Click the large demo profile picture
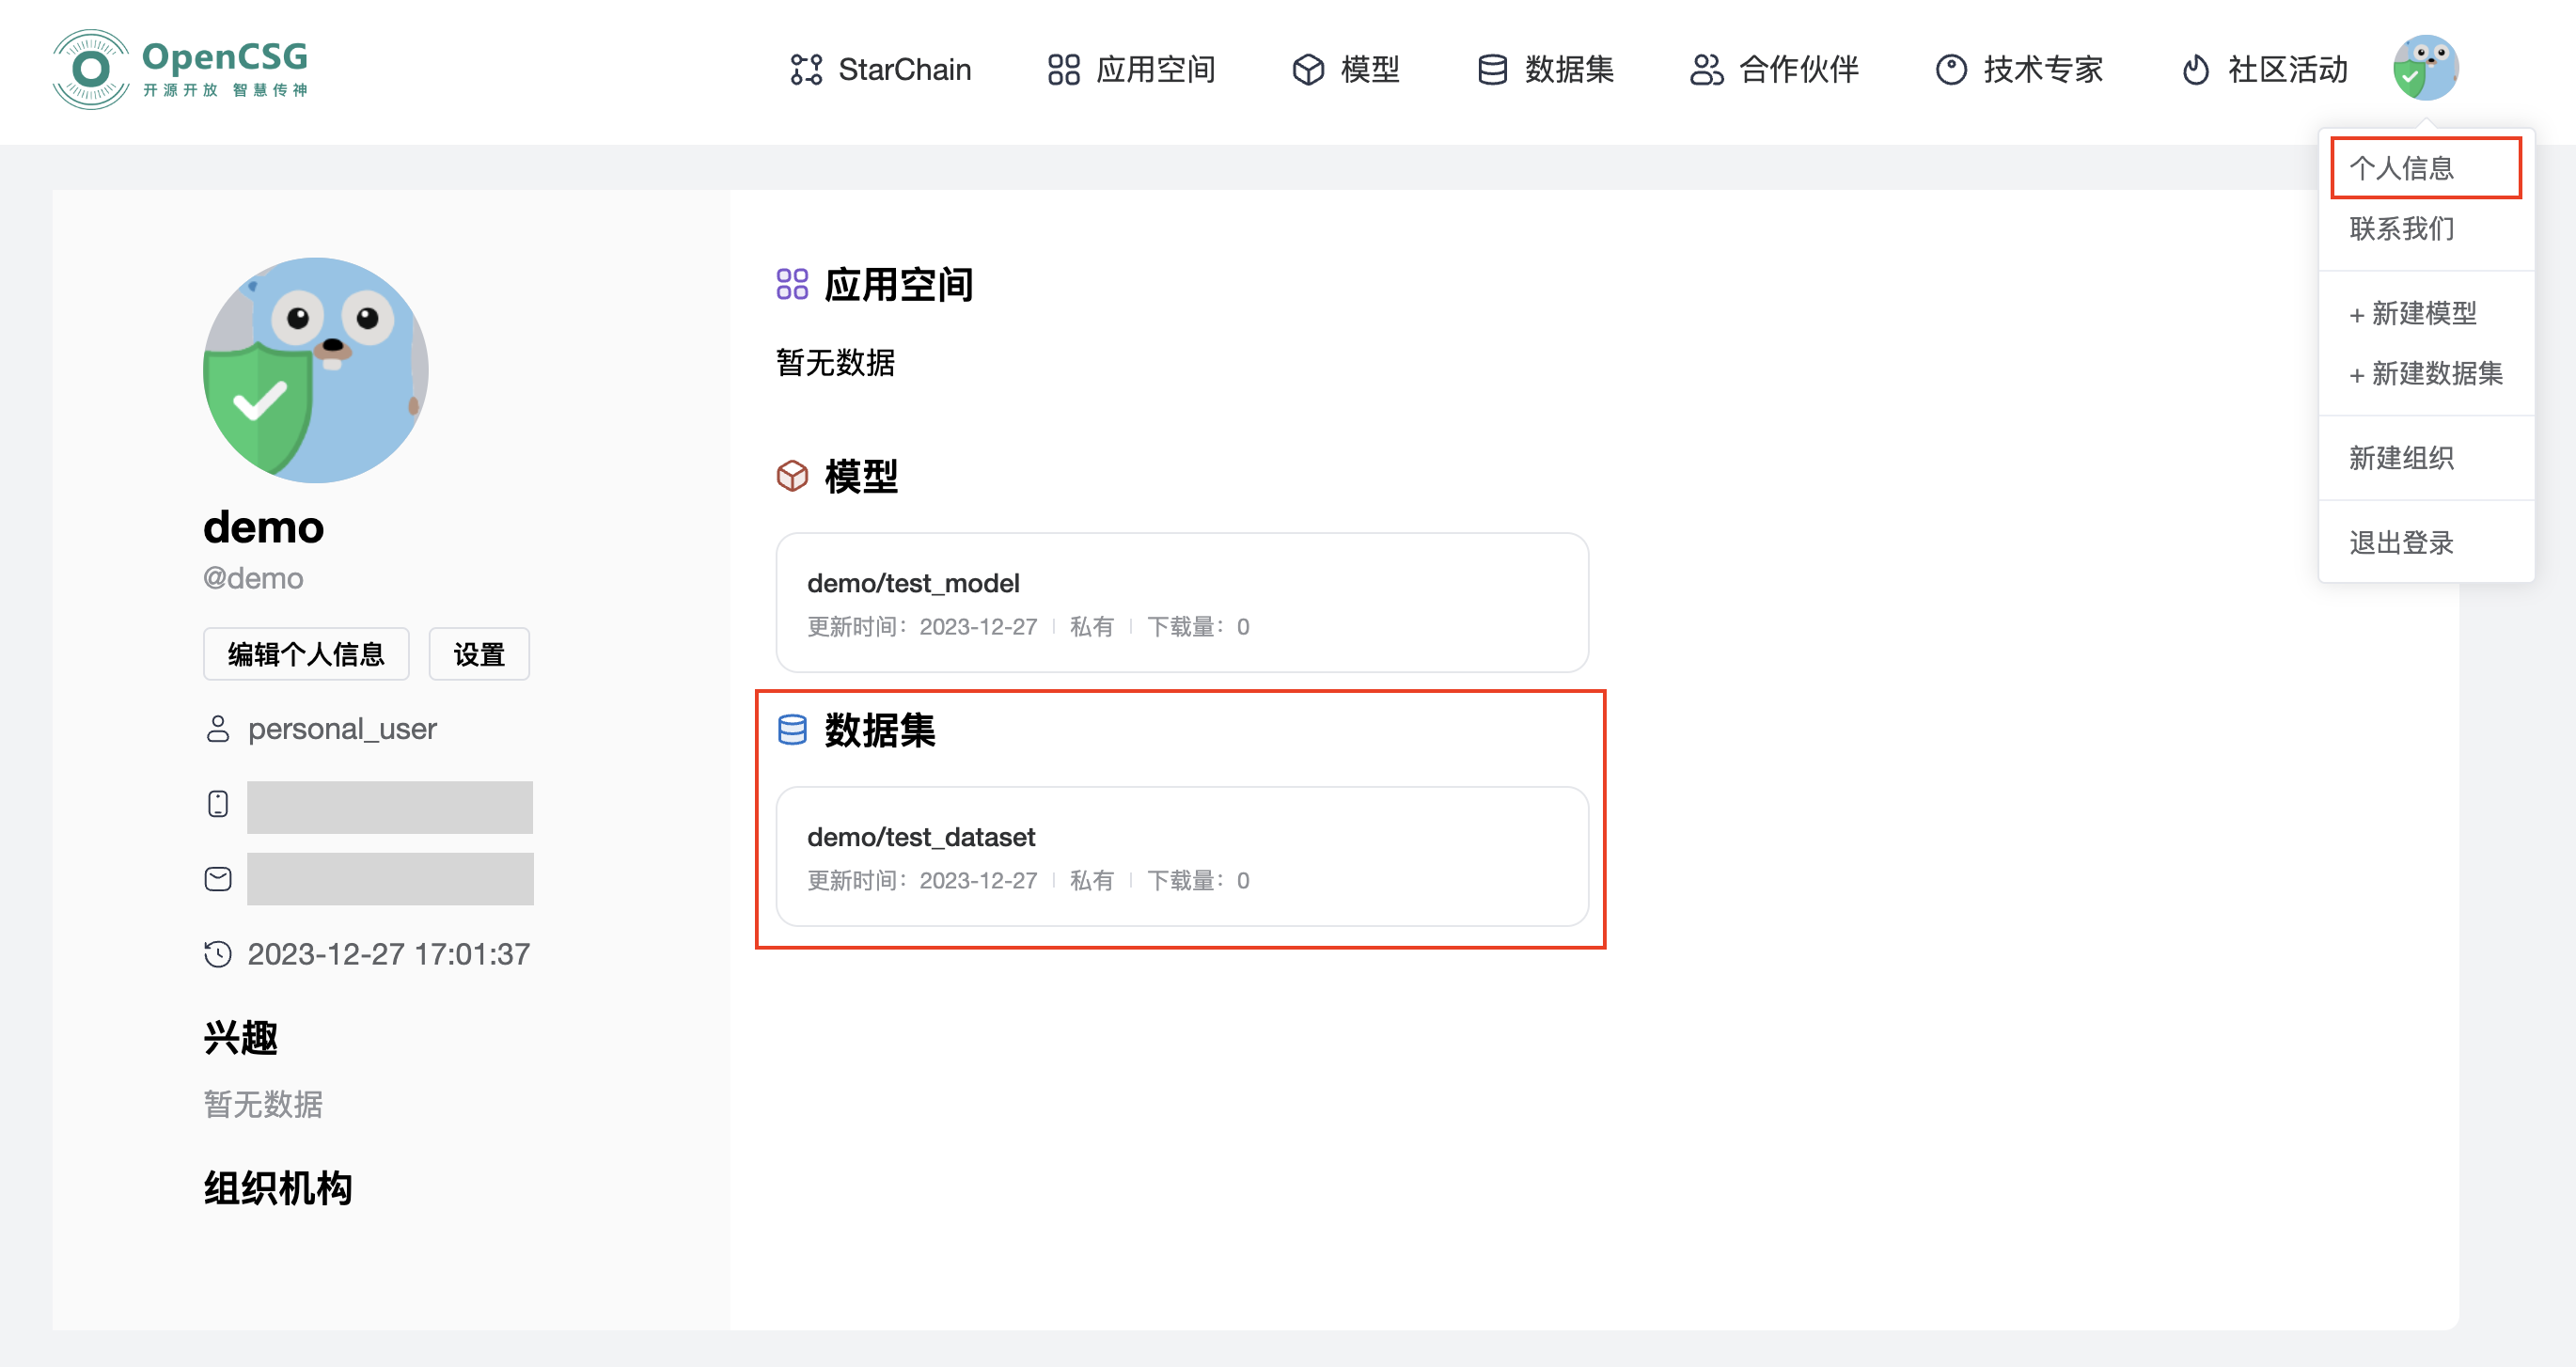 click(315, 371)
